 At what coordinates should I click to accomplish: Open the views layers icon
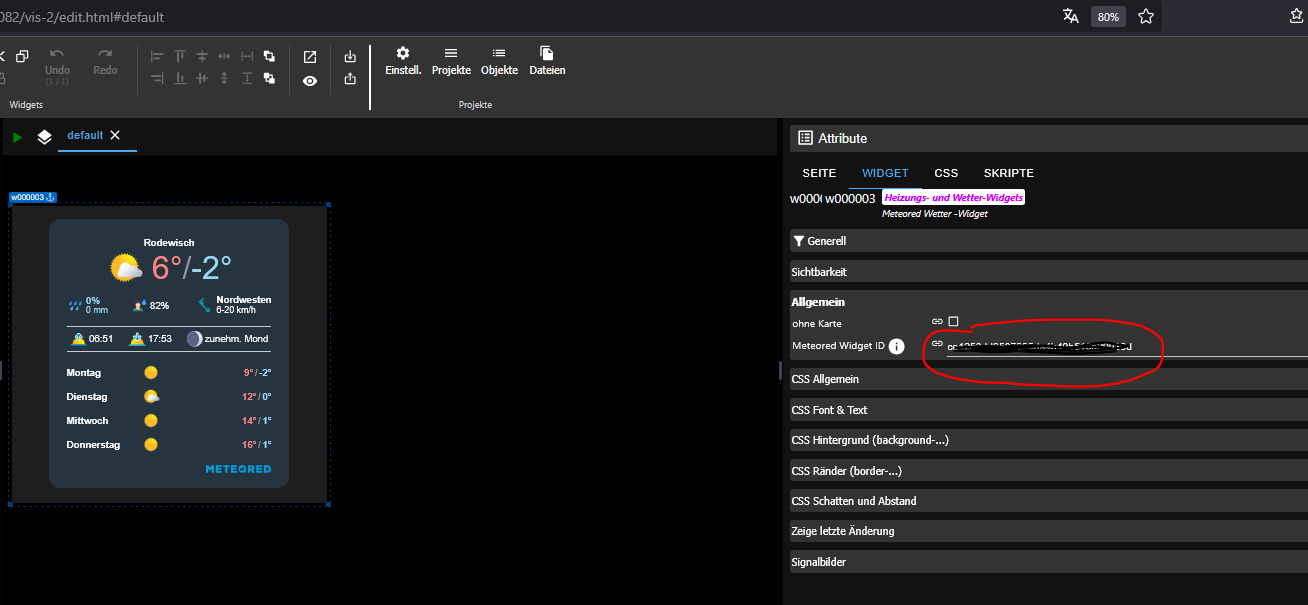(44, 137)
